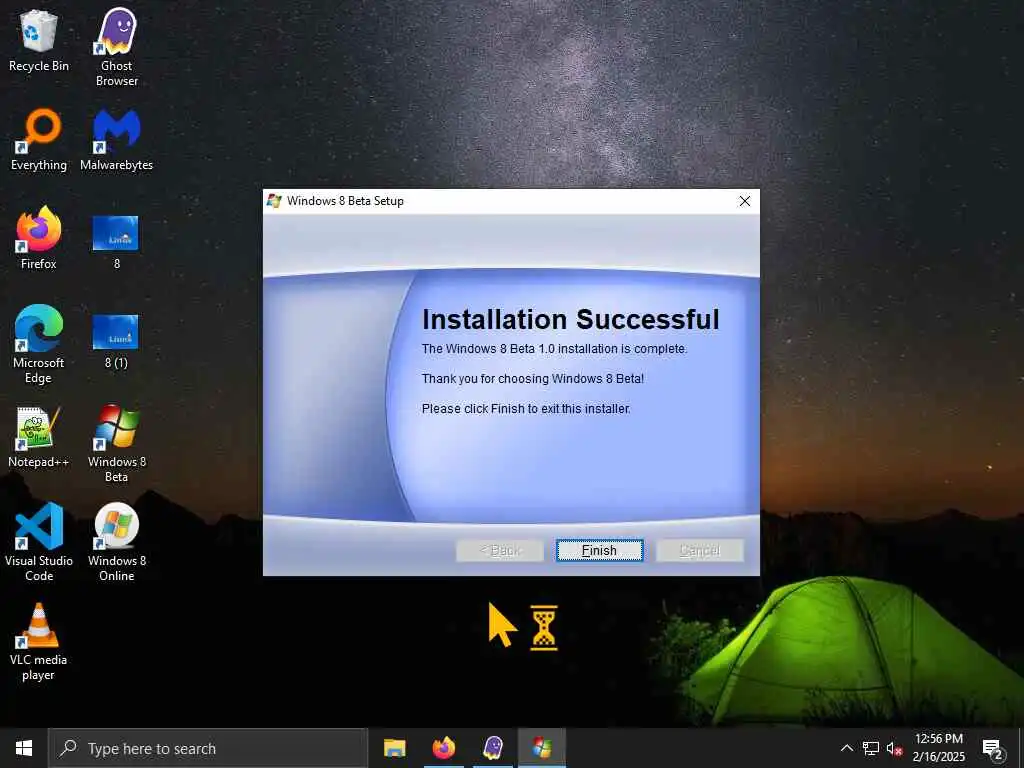The height and width of the screenshot is (768, 1024).
Task: Click the greyed-out Back button
Action: 500,551
